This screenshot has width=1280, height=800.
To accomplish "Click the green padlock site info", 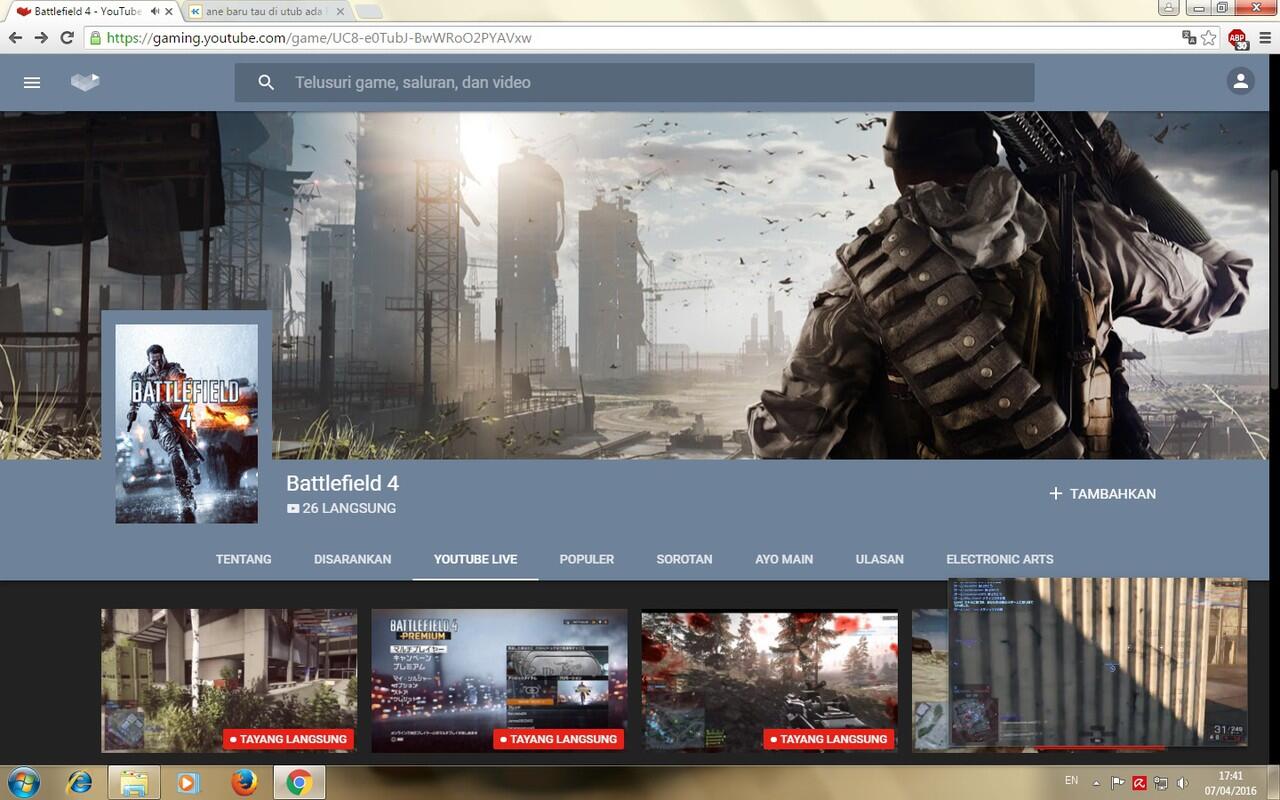I will (x=96, y=38).
